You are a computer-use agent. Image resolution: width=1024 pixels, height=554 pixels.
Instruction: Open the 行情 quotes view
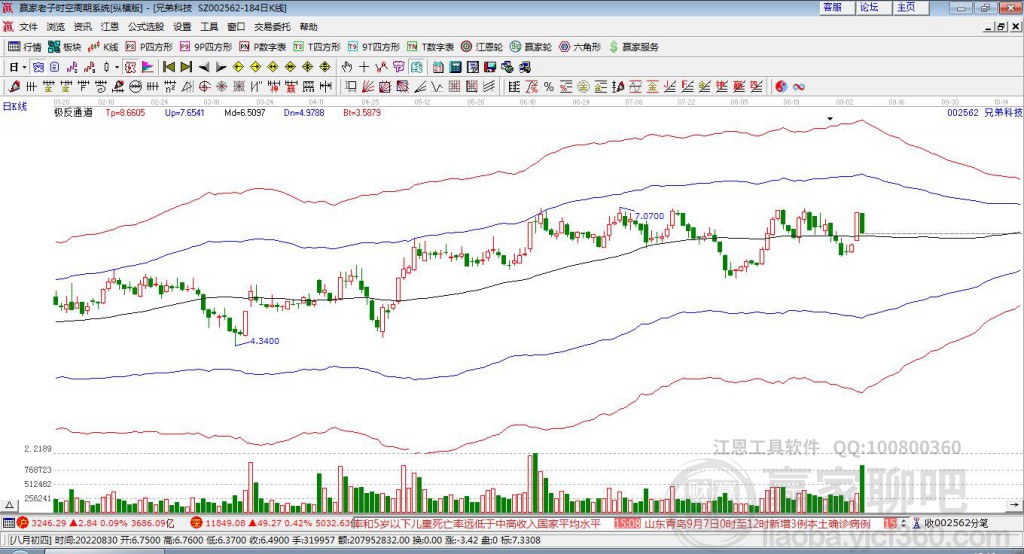click(x=24, y=47)
